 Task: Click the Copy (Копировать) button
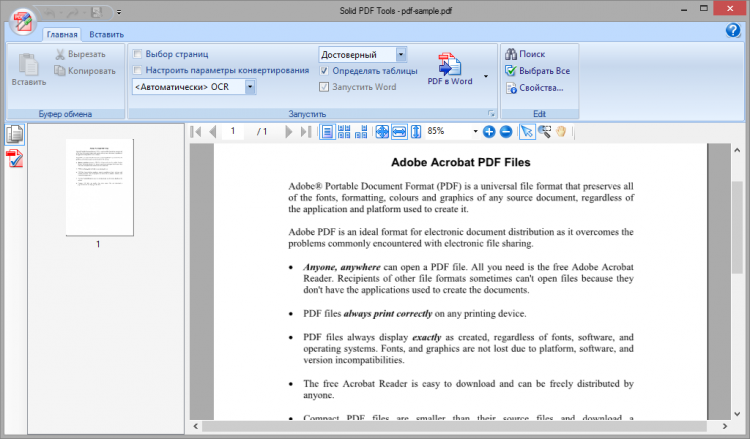pos(85,71)
